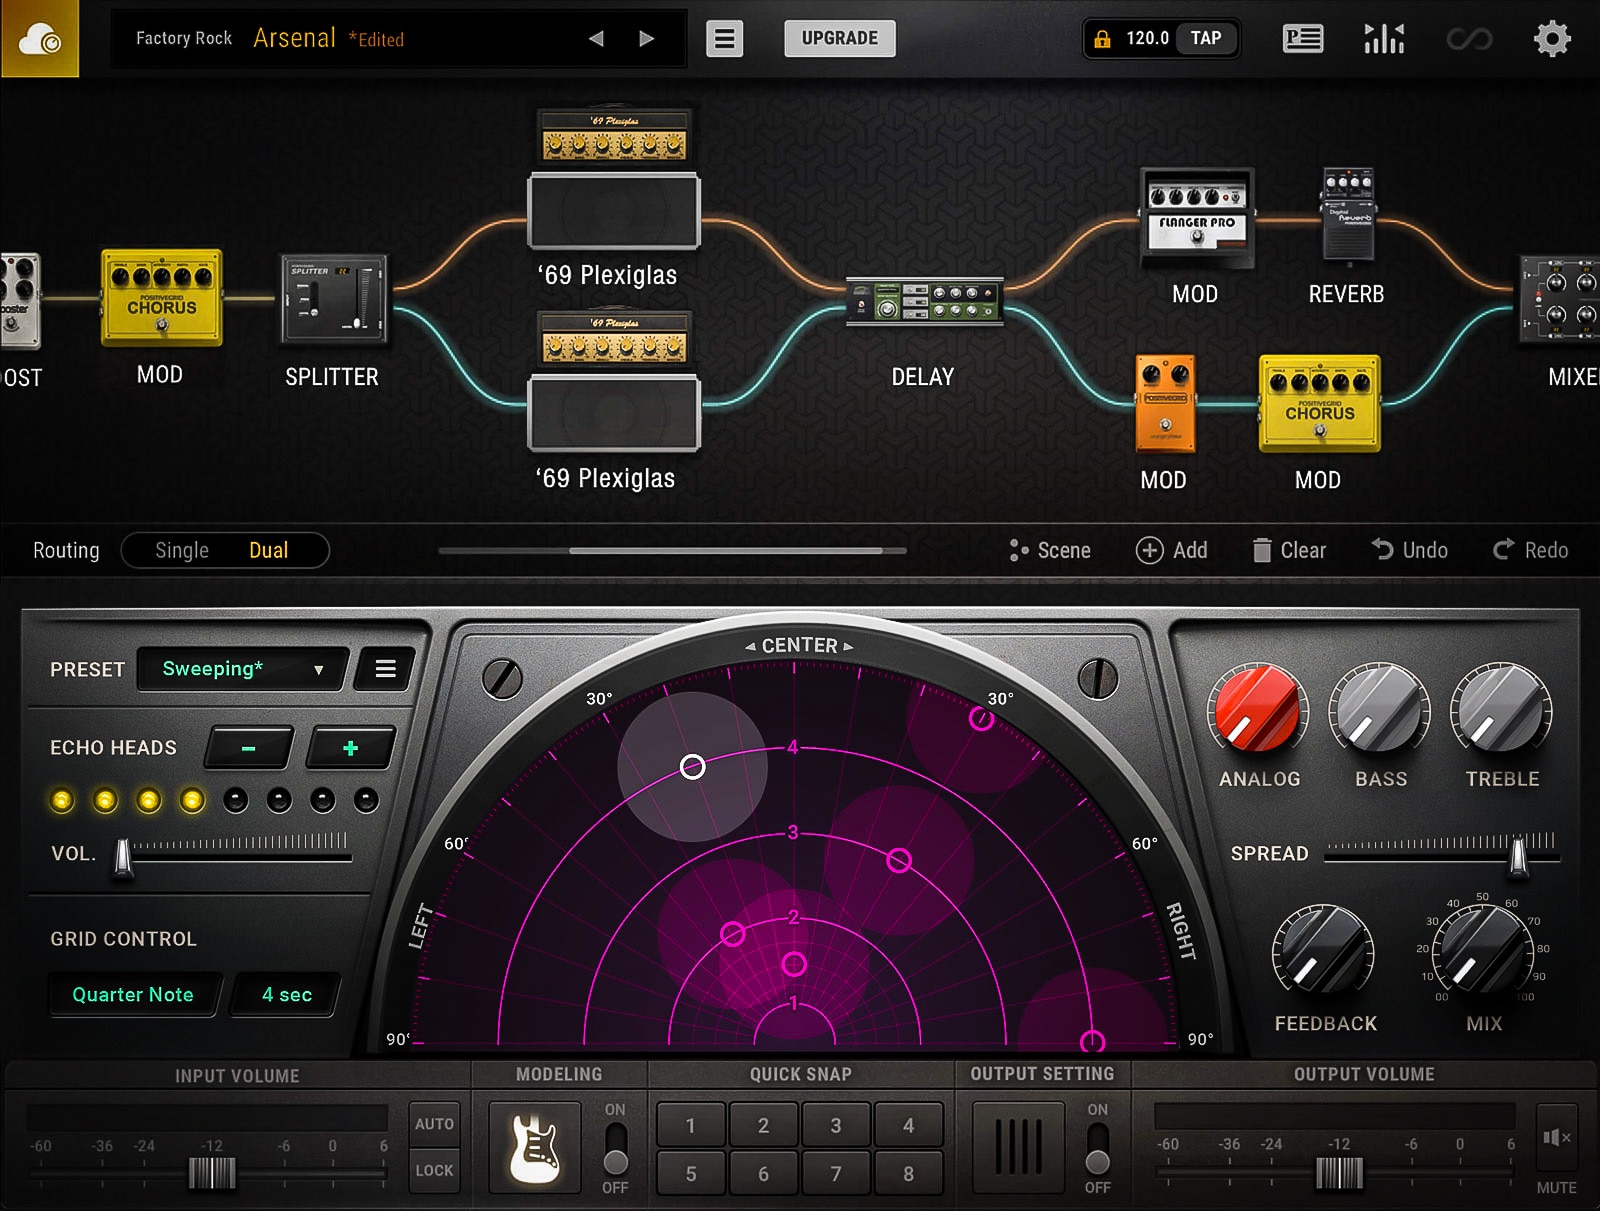Select the SPLITTER block in the signal chain

tap(332, 299)
